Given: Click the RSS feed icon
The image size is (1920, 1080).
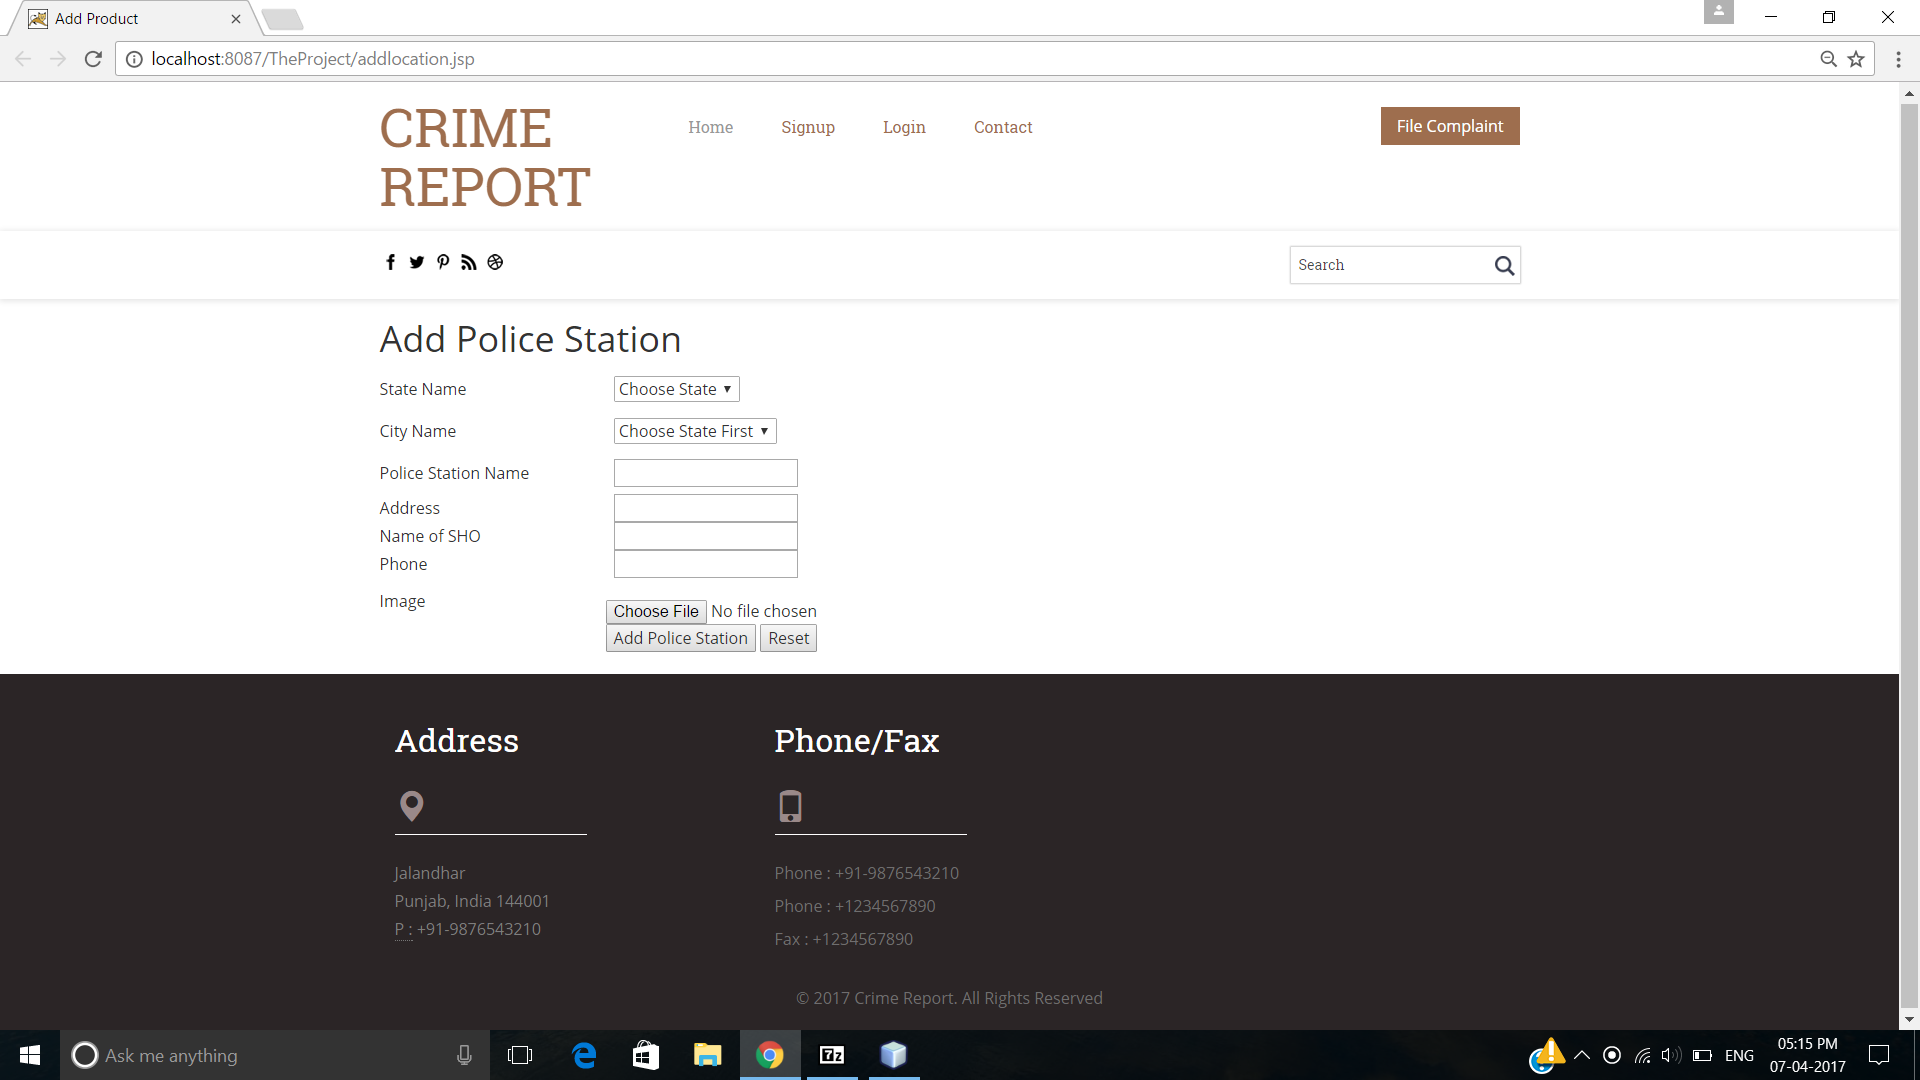Looking at the screenshot, I should click(x=469, y=262).
